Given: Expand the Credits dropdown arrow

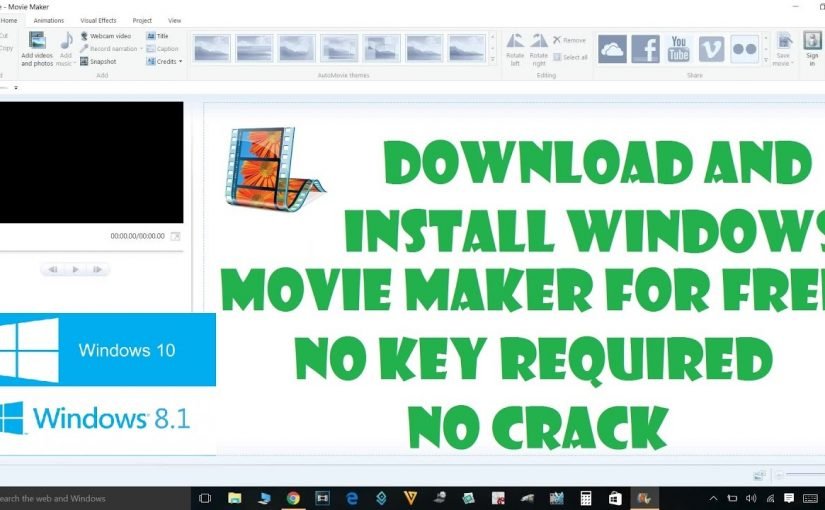Looking at the screenshot, I should [x=180, y=62].
